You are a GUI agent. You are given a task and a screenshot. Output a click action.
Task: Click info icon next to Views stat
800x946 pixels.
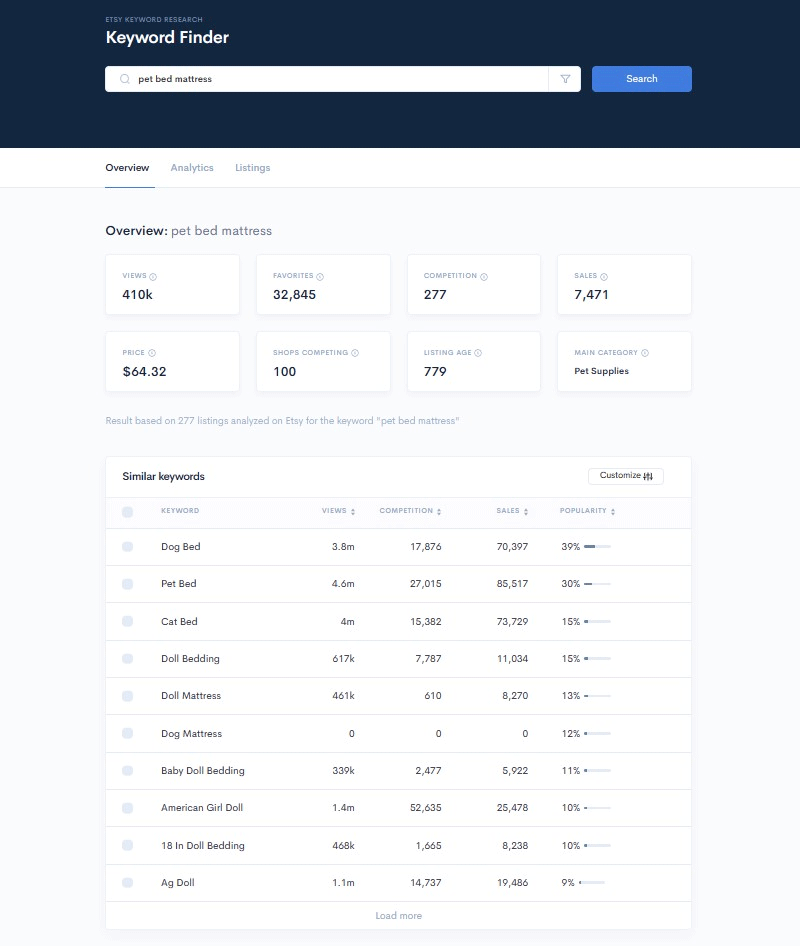coord(153,276)
